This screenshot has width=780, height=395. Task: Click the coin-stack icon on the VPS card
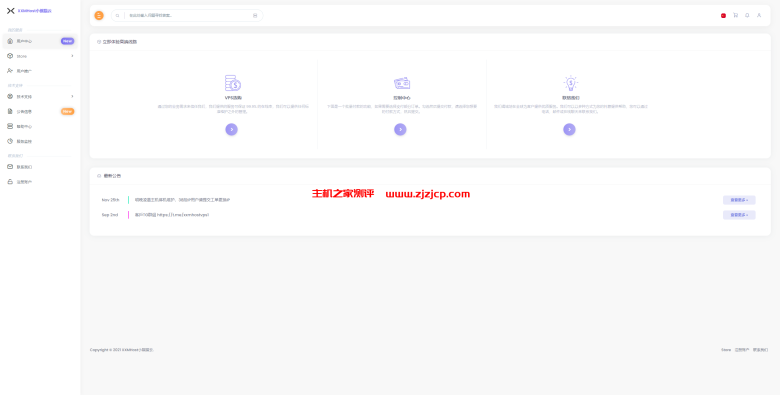point(233,83)
